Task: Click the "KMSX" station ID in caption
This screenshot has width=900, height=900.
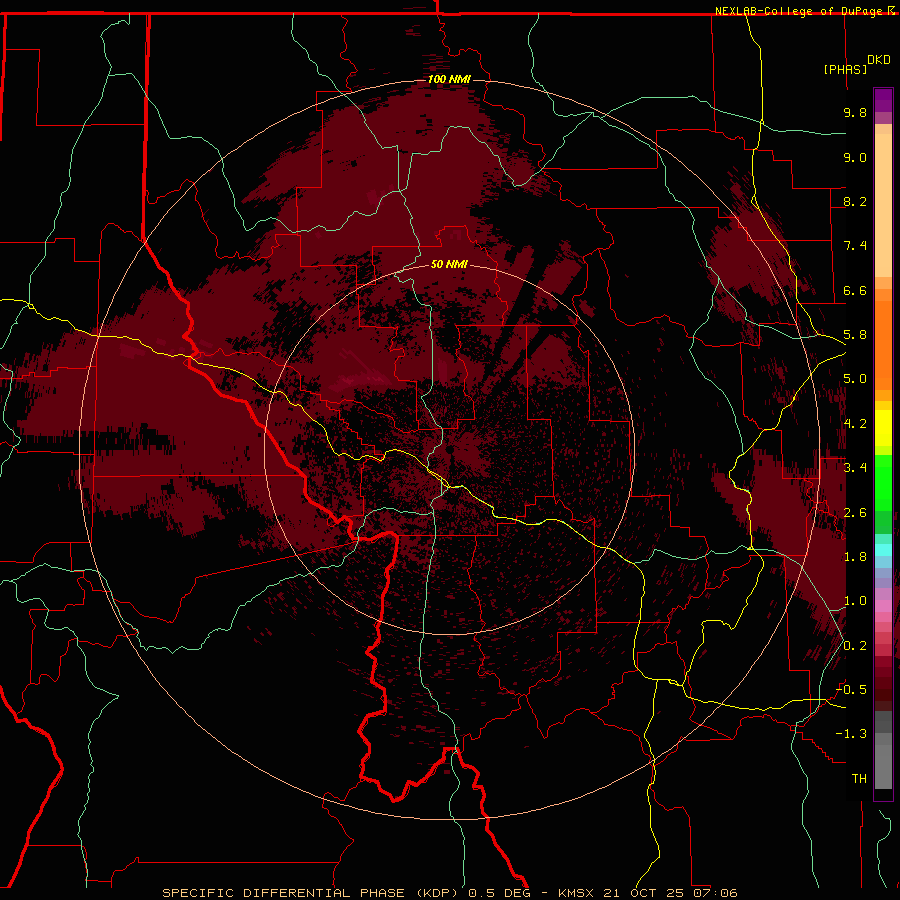Action: [x=575, y=893]
